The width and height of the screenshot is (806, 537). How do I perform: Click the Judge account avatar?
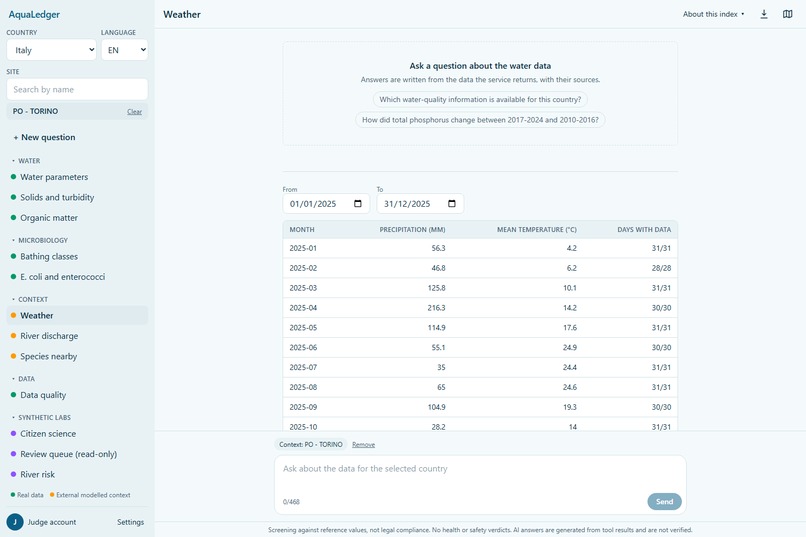click(x=15, y=522)
